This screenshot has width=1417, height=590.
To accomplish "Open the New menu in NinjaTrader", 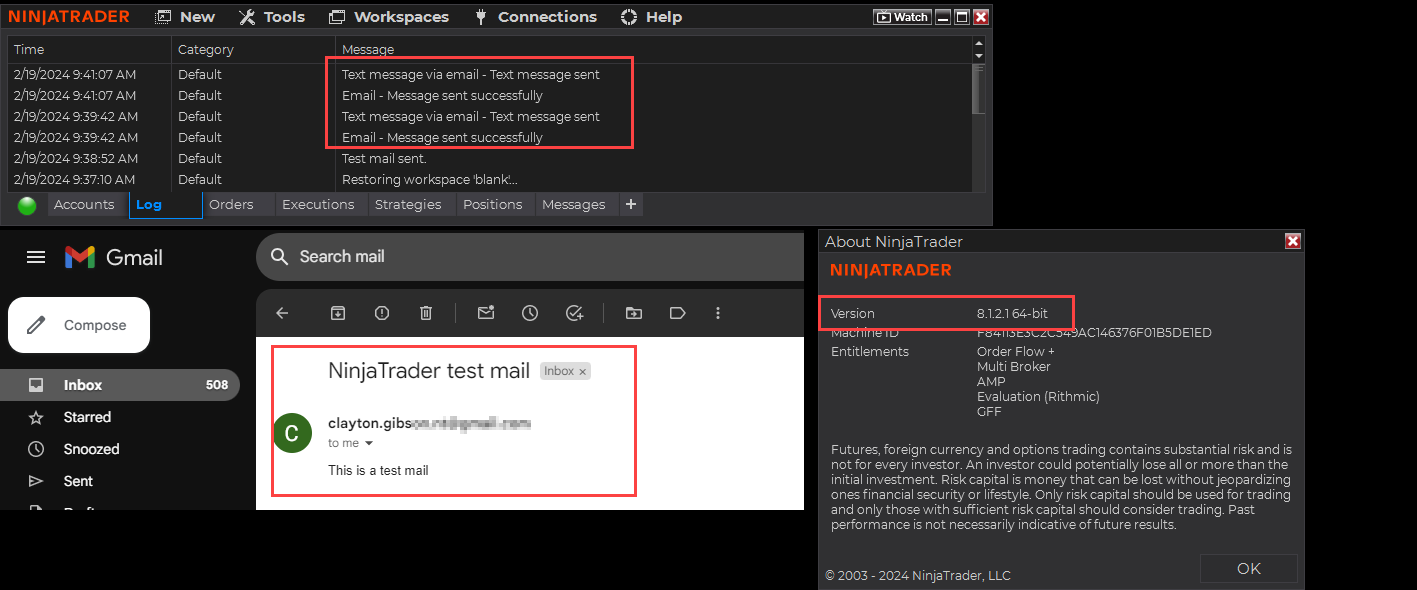I will (185, 17).
